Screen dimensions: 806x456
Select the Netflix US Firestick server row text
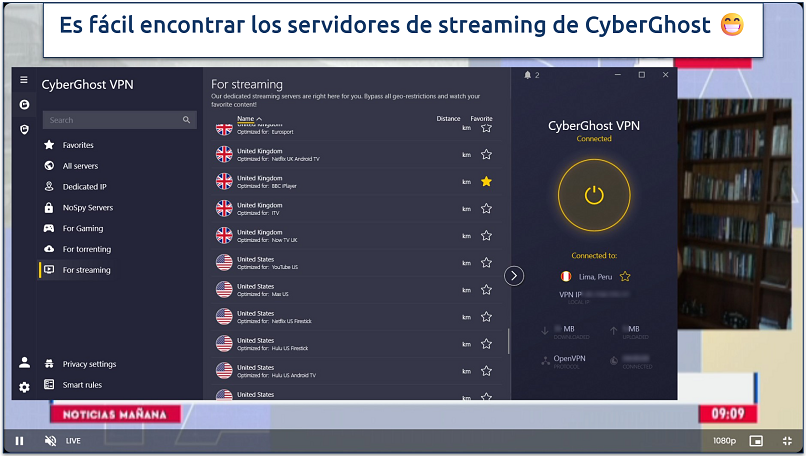[274, 317]
